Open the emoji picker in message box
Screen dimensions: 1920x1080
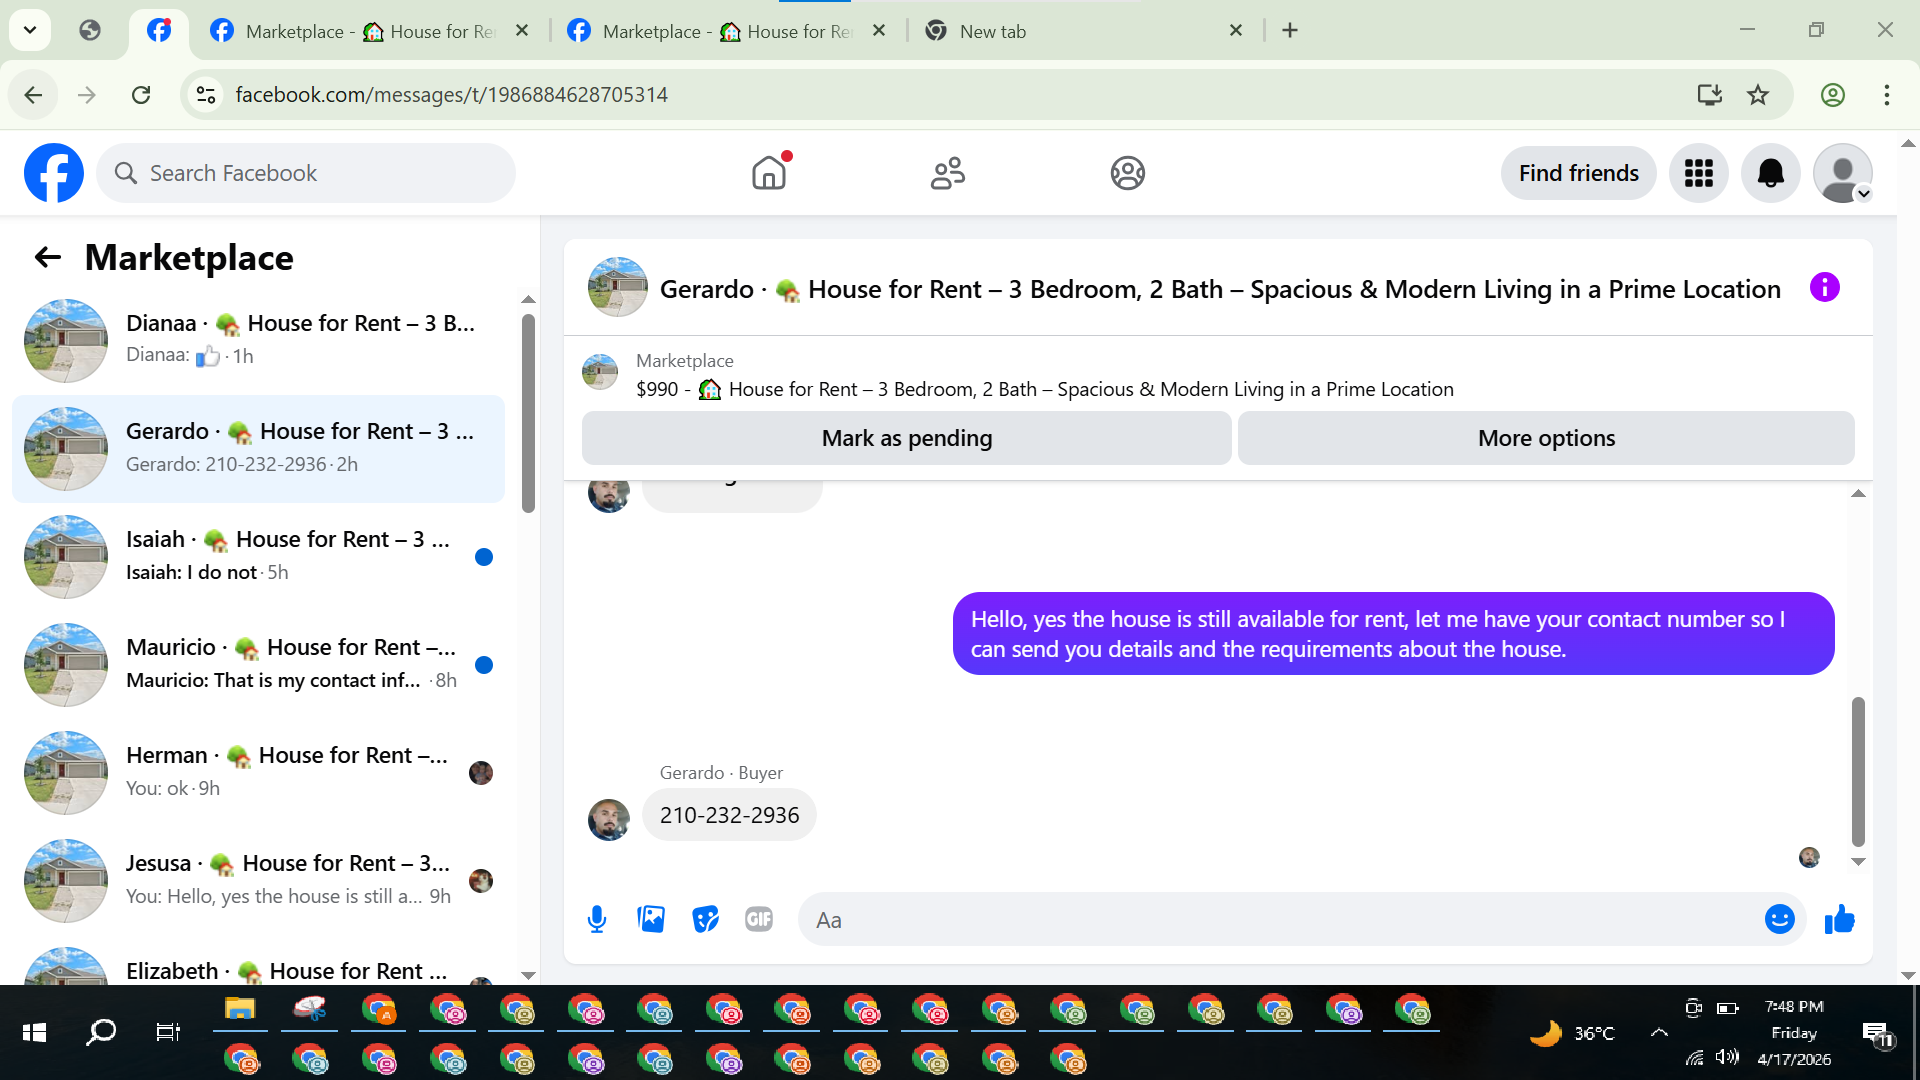click(x=1779, y=919)
